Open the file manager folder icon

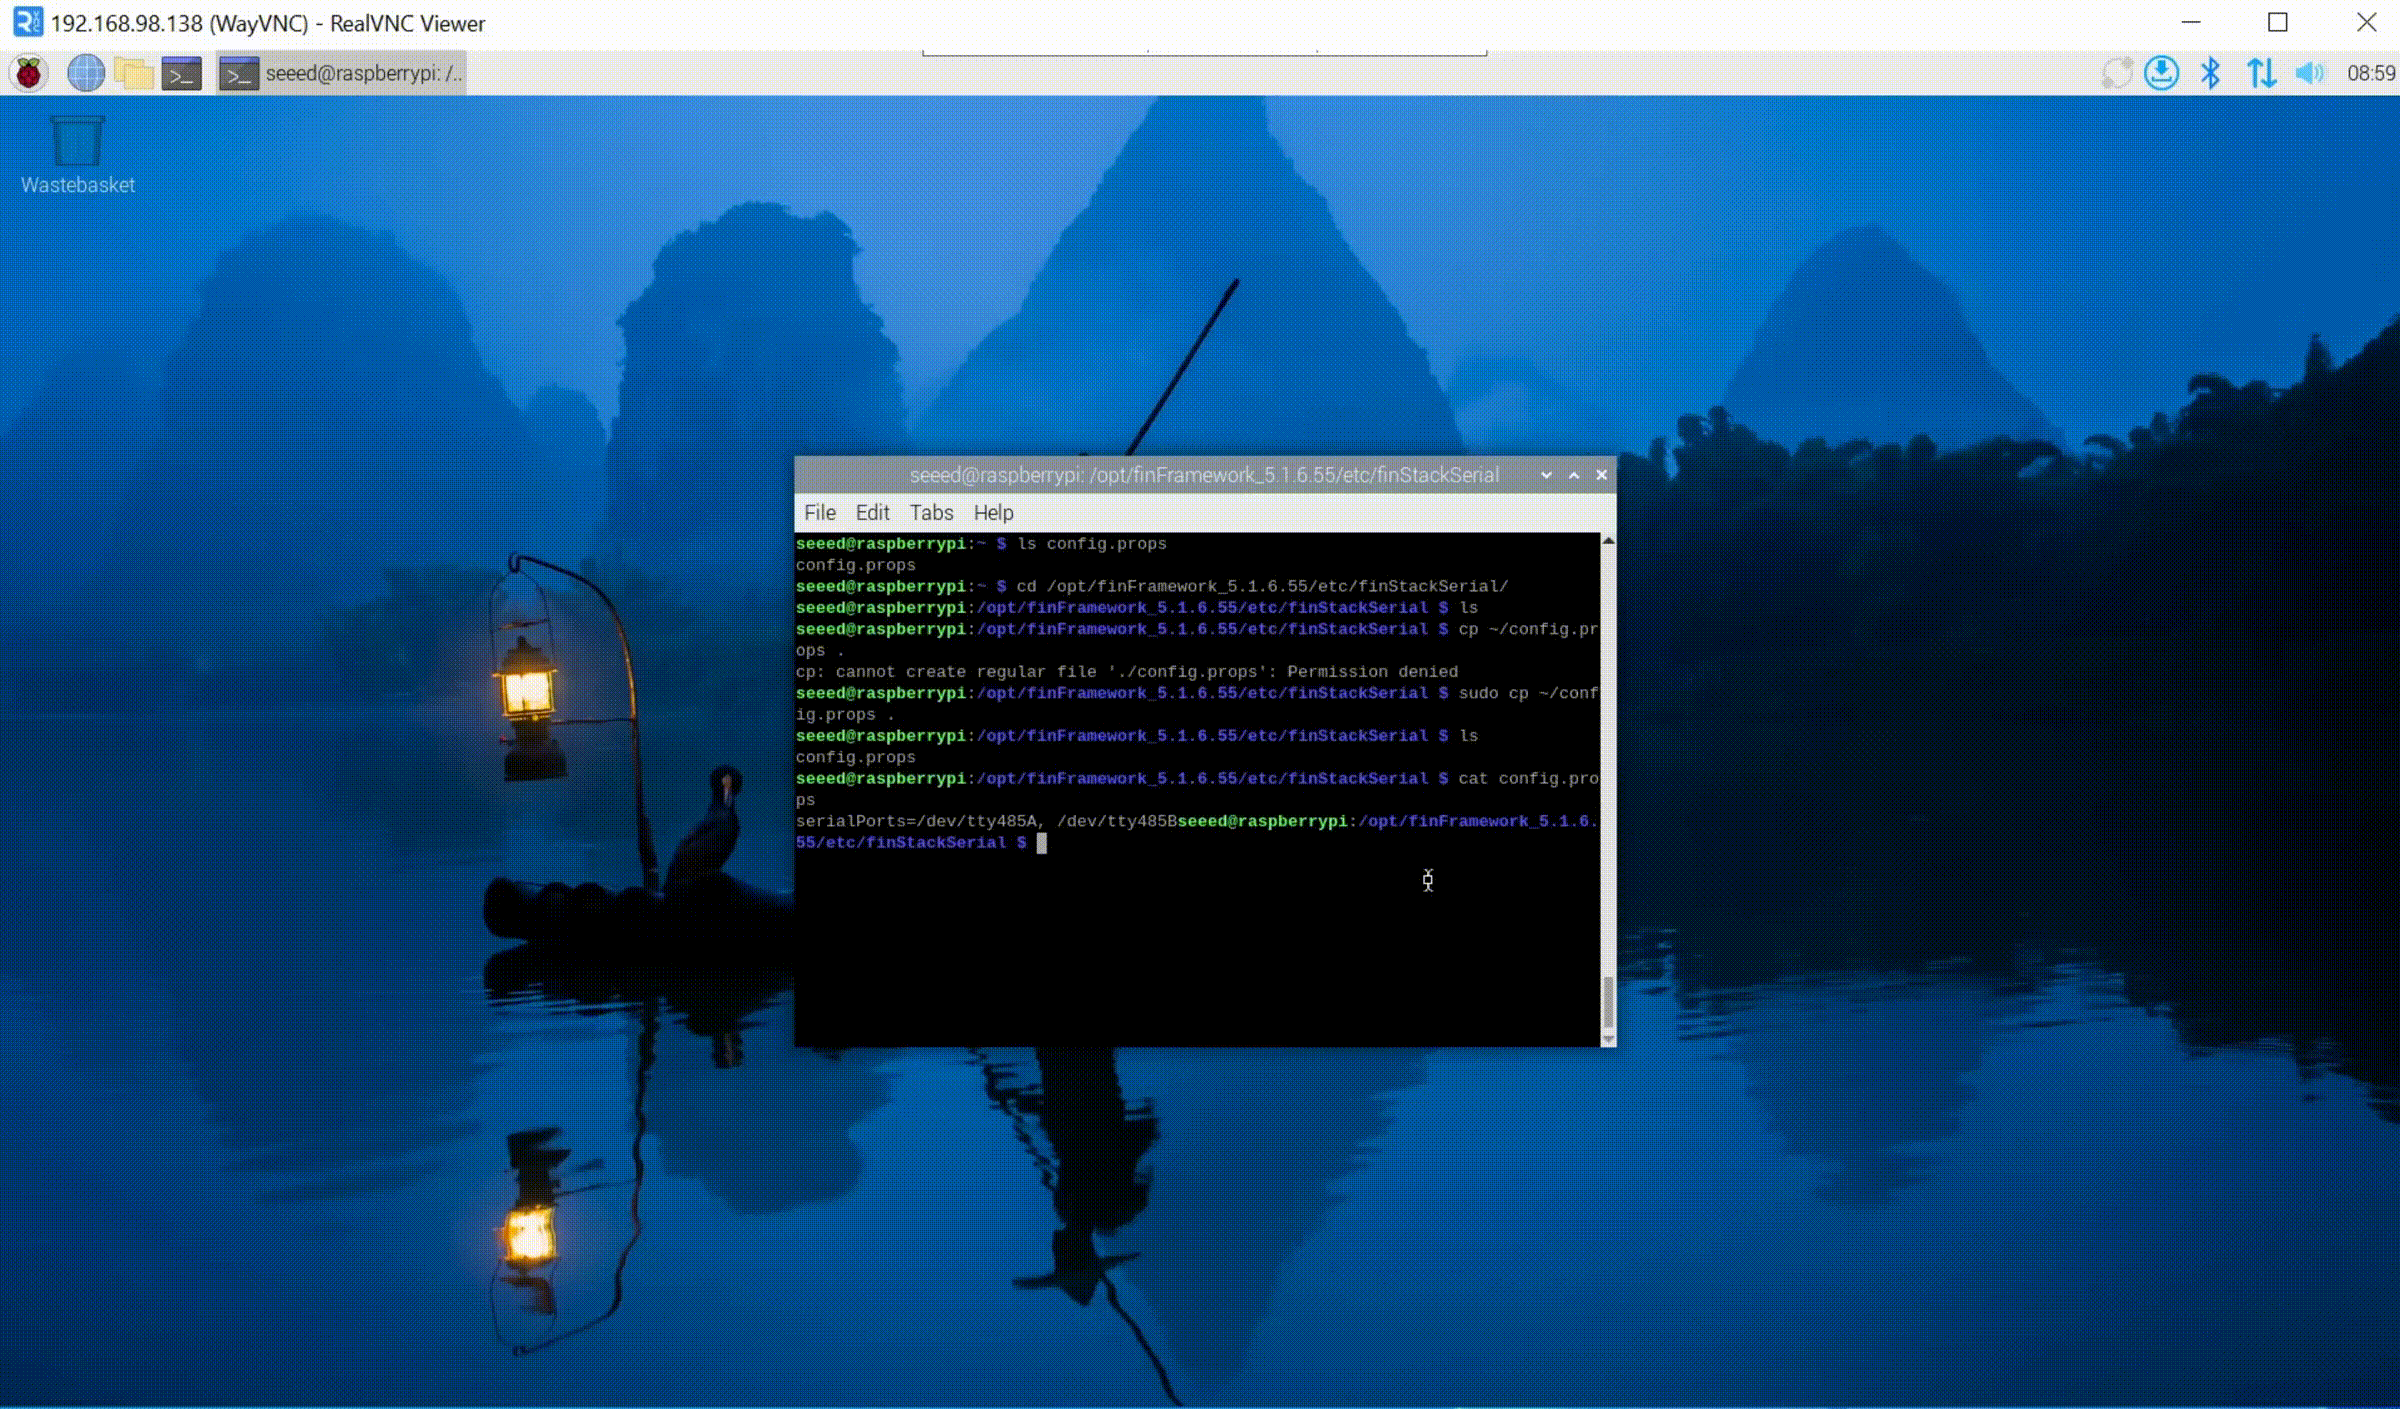click(133, 73)
